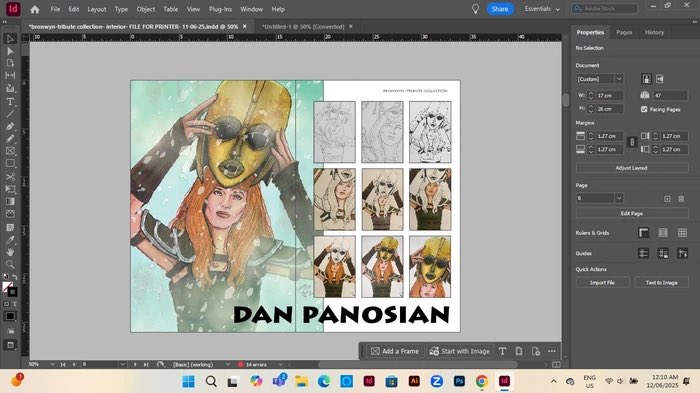
Task: Select the Type icon in the contextual task bar
Action: 502,351
